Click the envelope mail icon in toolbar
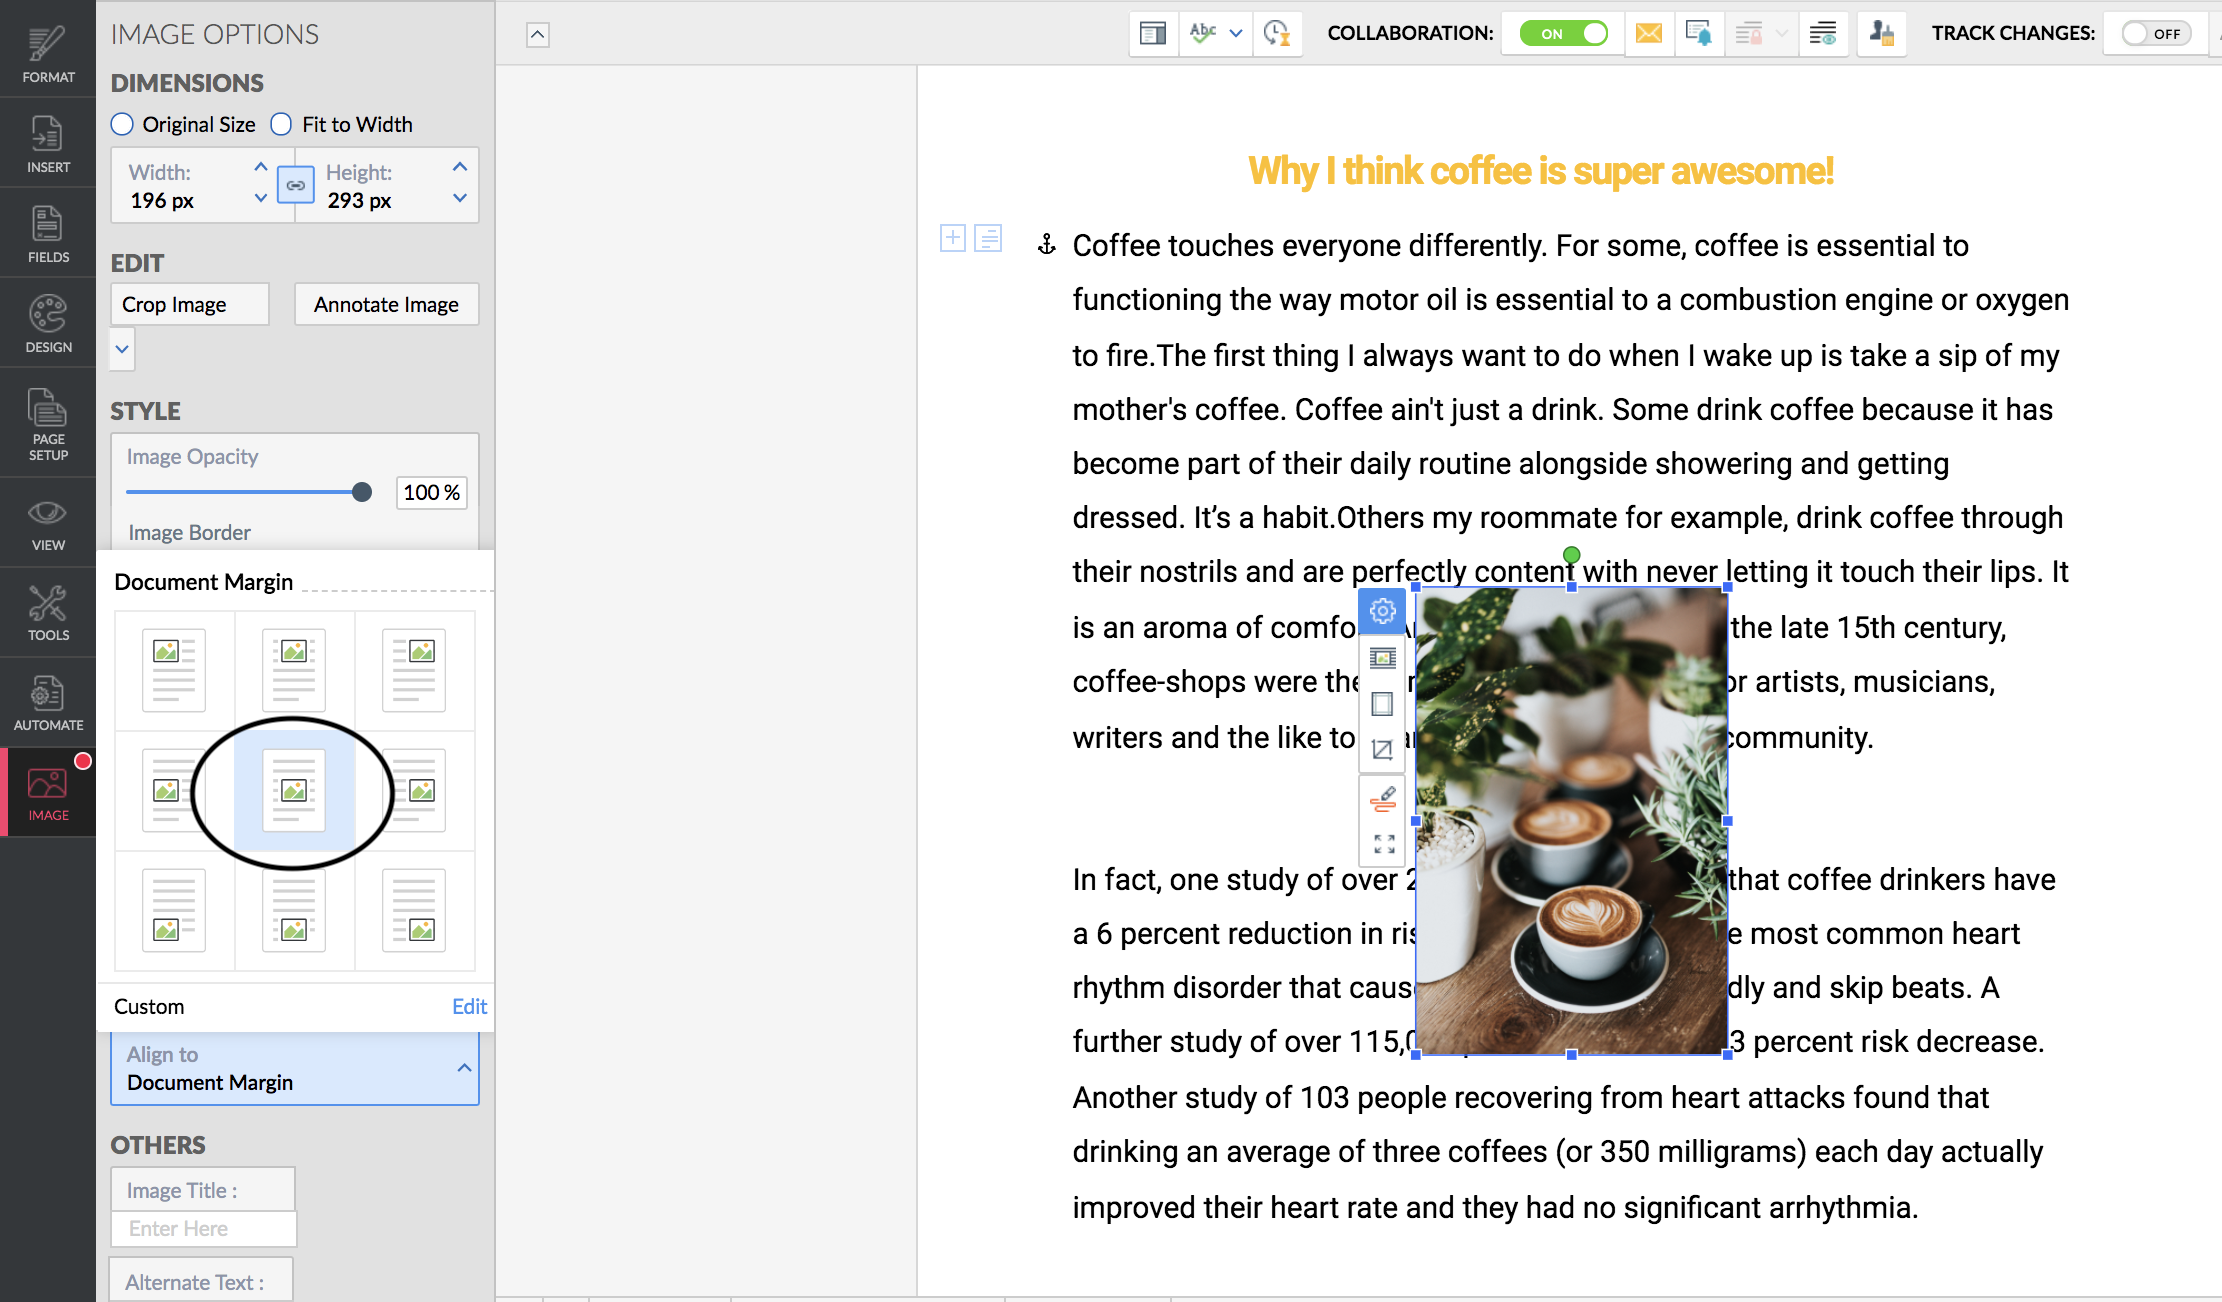Screen dimensions: 2222x1302 tap(1648, 34)
